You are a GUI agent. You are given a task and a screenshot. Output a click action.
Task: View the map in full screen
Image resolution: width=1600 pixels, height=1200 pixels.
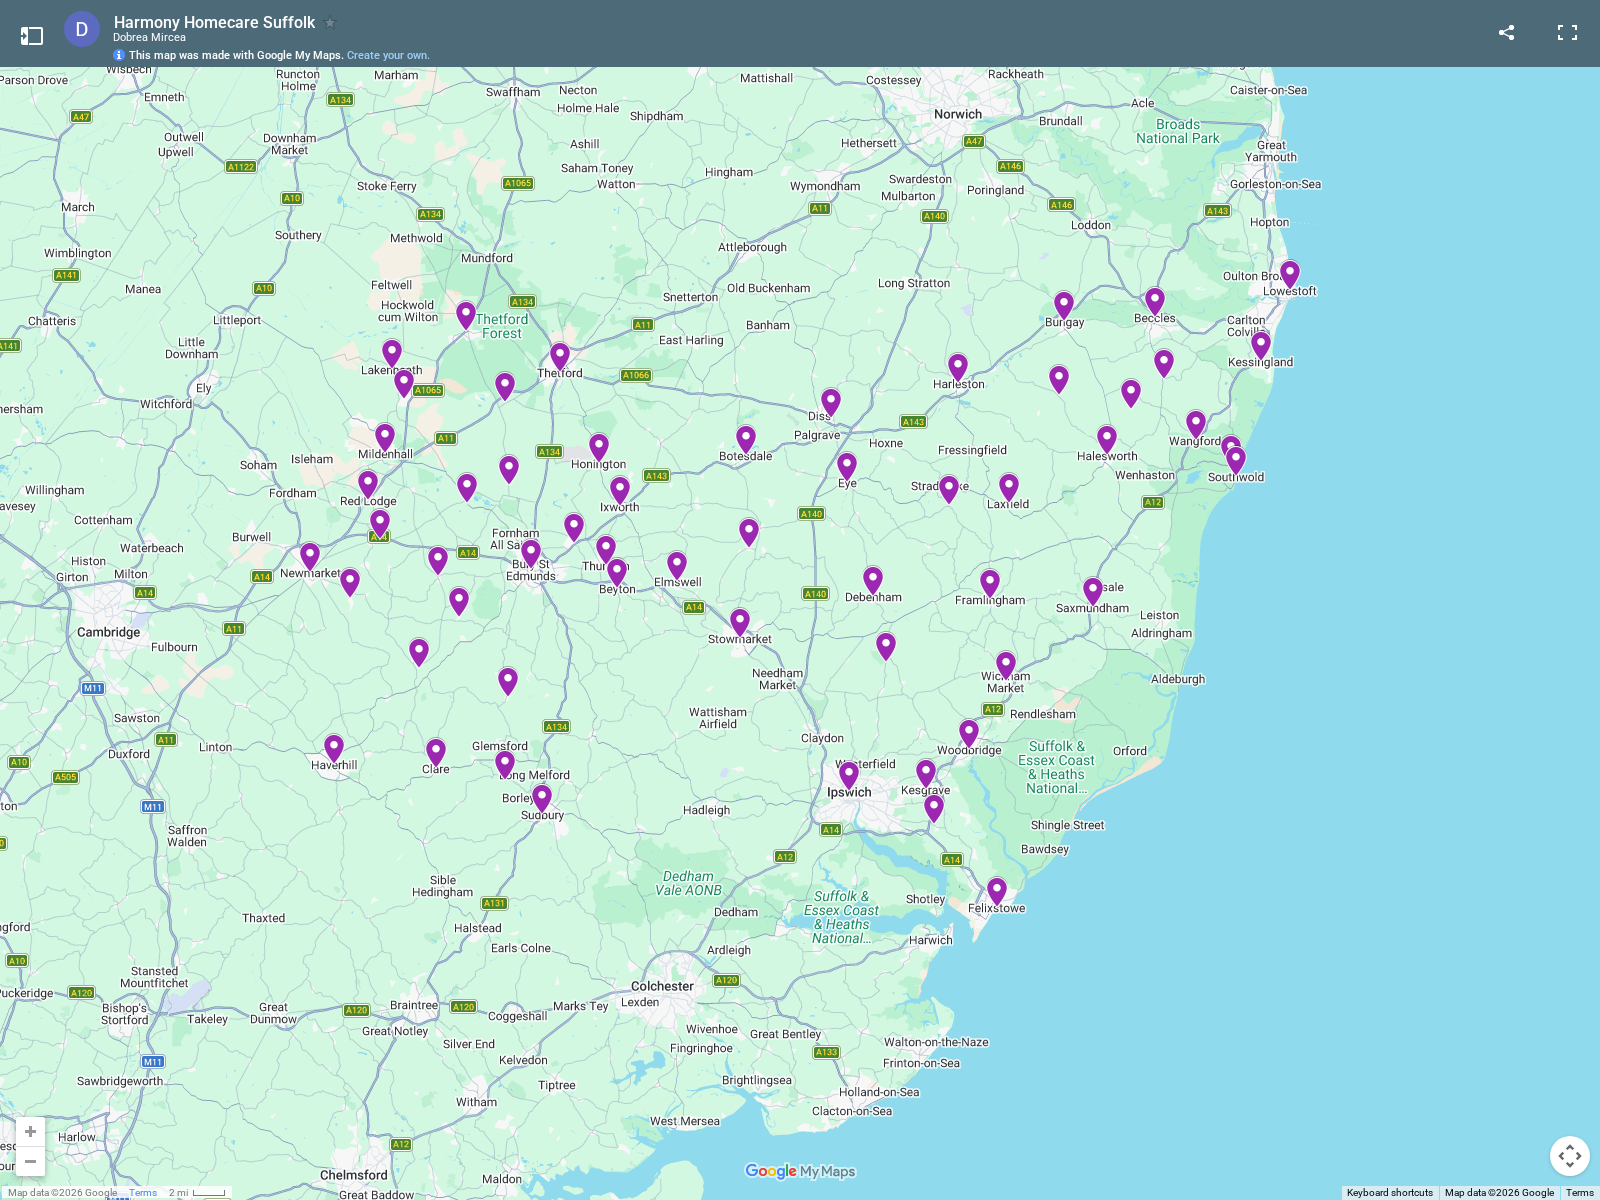point(1567,33)
